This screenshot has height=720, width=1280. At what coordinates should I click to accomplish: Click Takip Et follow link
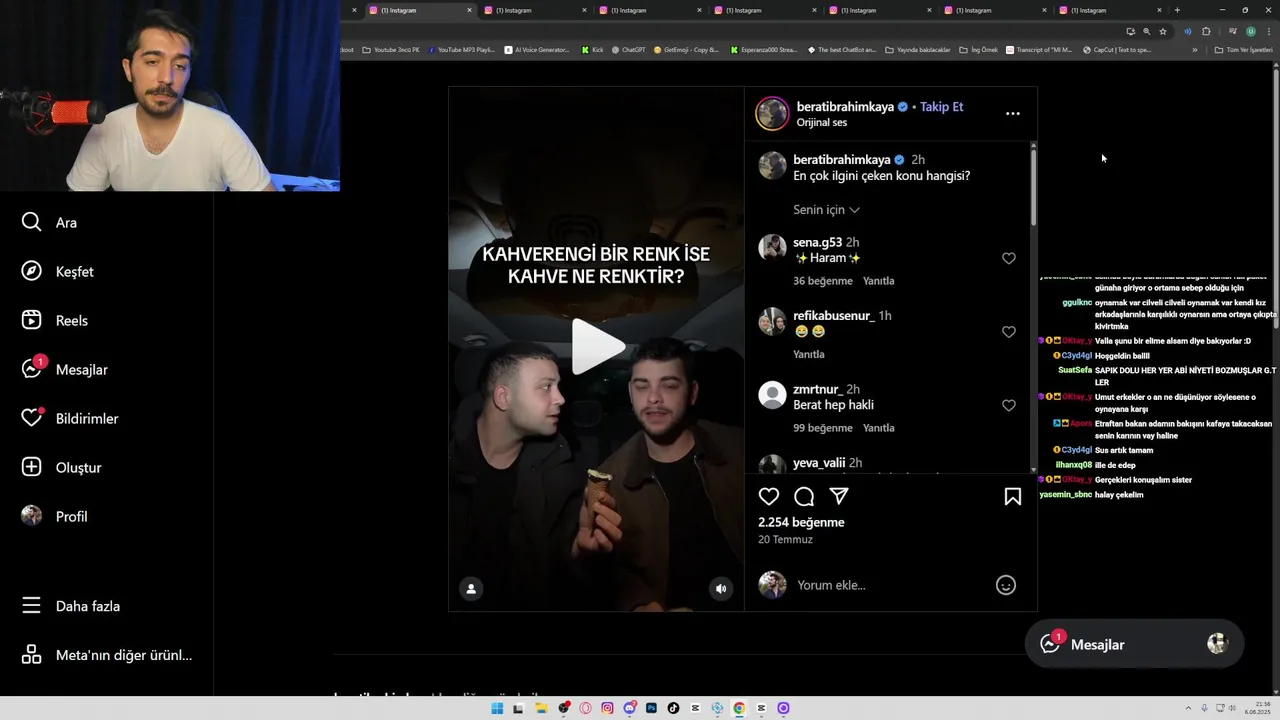point(942,107)
